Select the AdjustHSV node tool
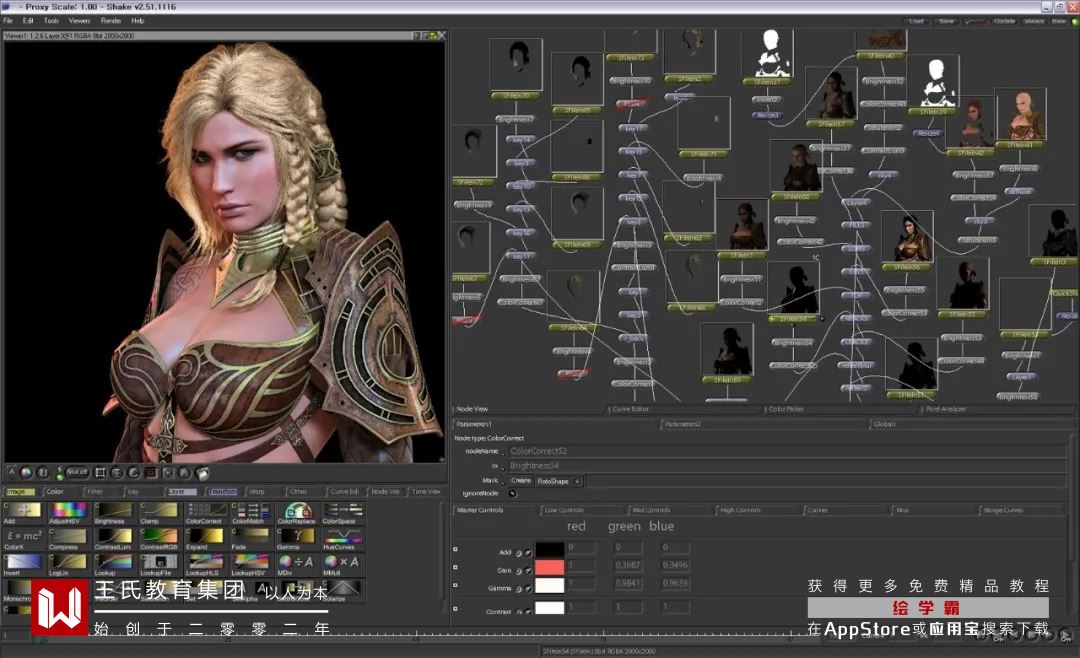The width and height of the screenshot is (1080, 658). pyautogui.click(x=68, y=511)
